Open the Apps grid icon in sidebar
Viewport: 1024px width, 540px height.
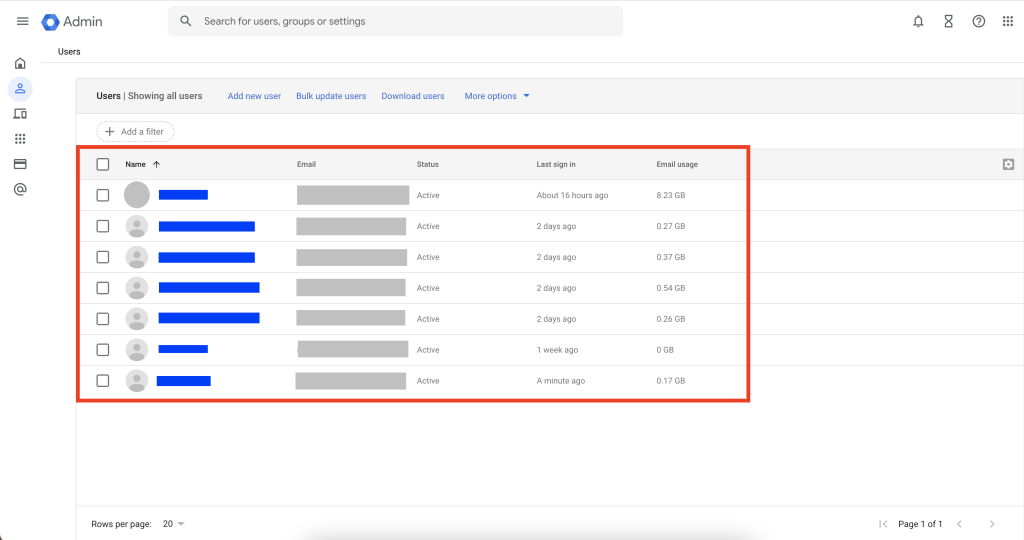tap(20, 139)
